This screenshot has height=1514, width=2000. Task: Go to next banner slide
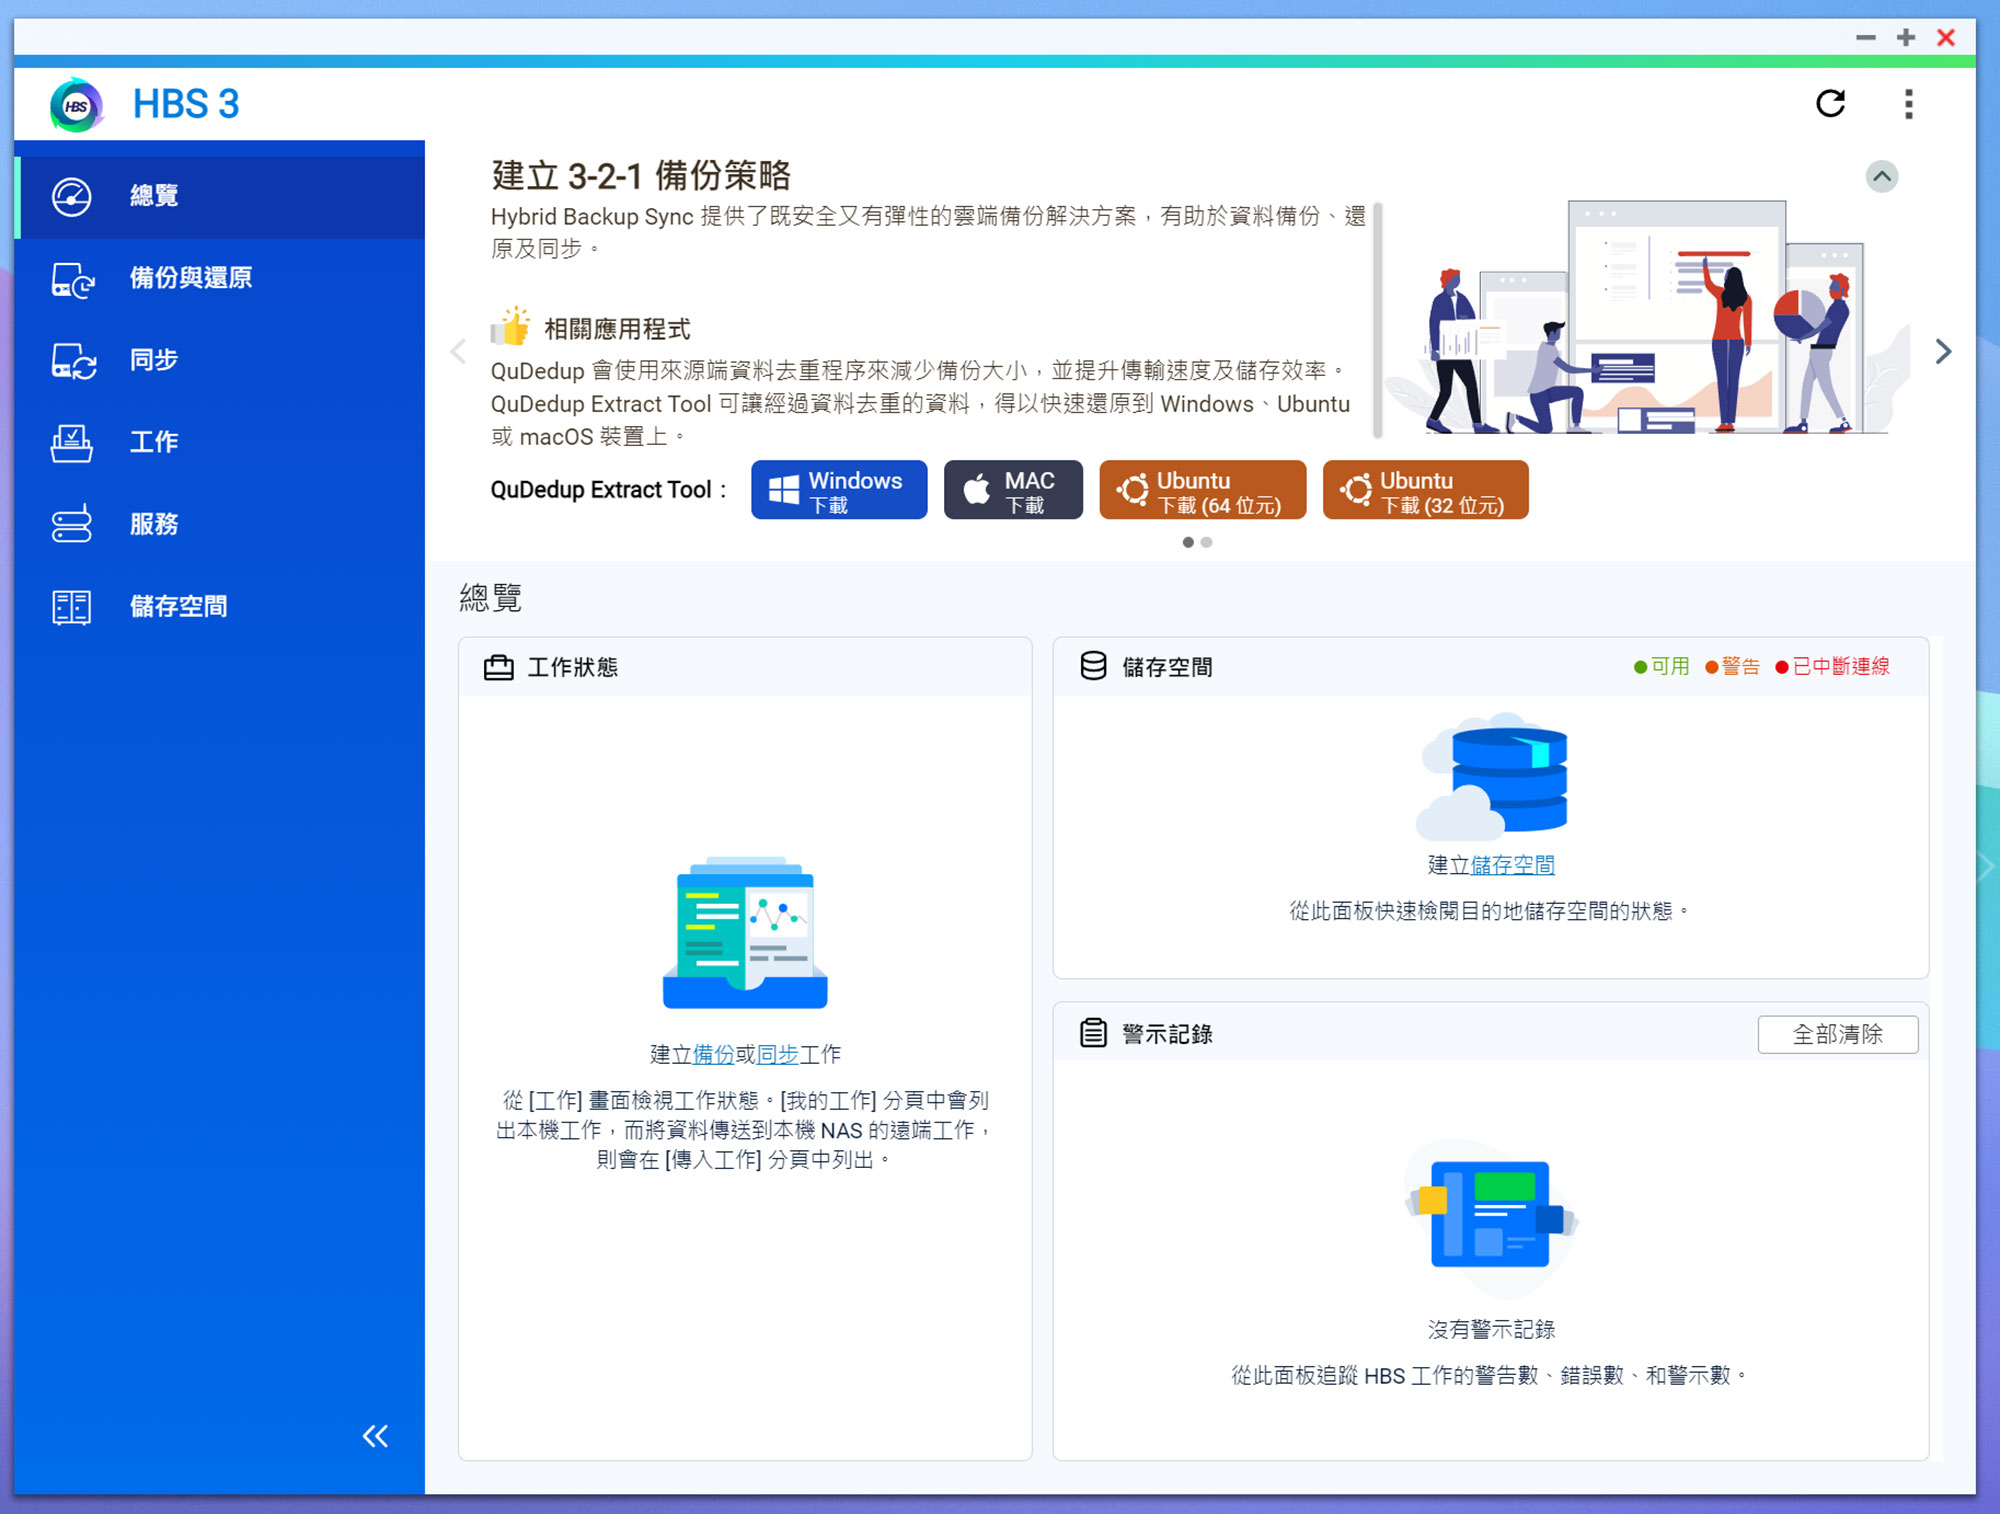[x=1943, y=352]
